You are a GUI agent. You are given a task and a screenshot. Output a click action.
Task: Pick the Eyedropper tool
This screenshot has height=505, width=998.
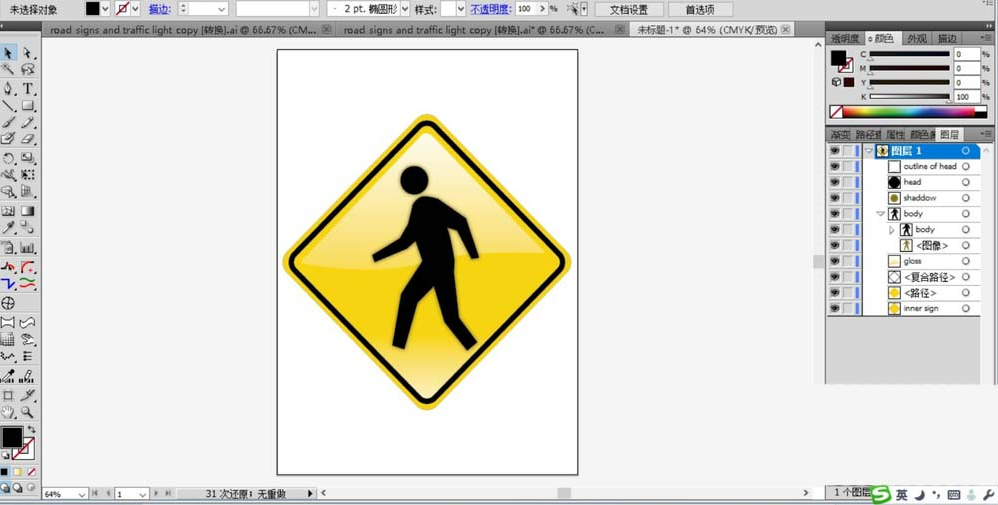8,227
